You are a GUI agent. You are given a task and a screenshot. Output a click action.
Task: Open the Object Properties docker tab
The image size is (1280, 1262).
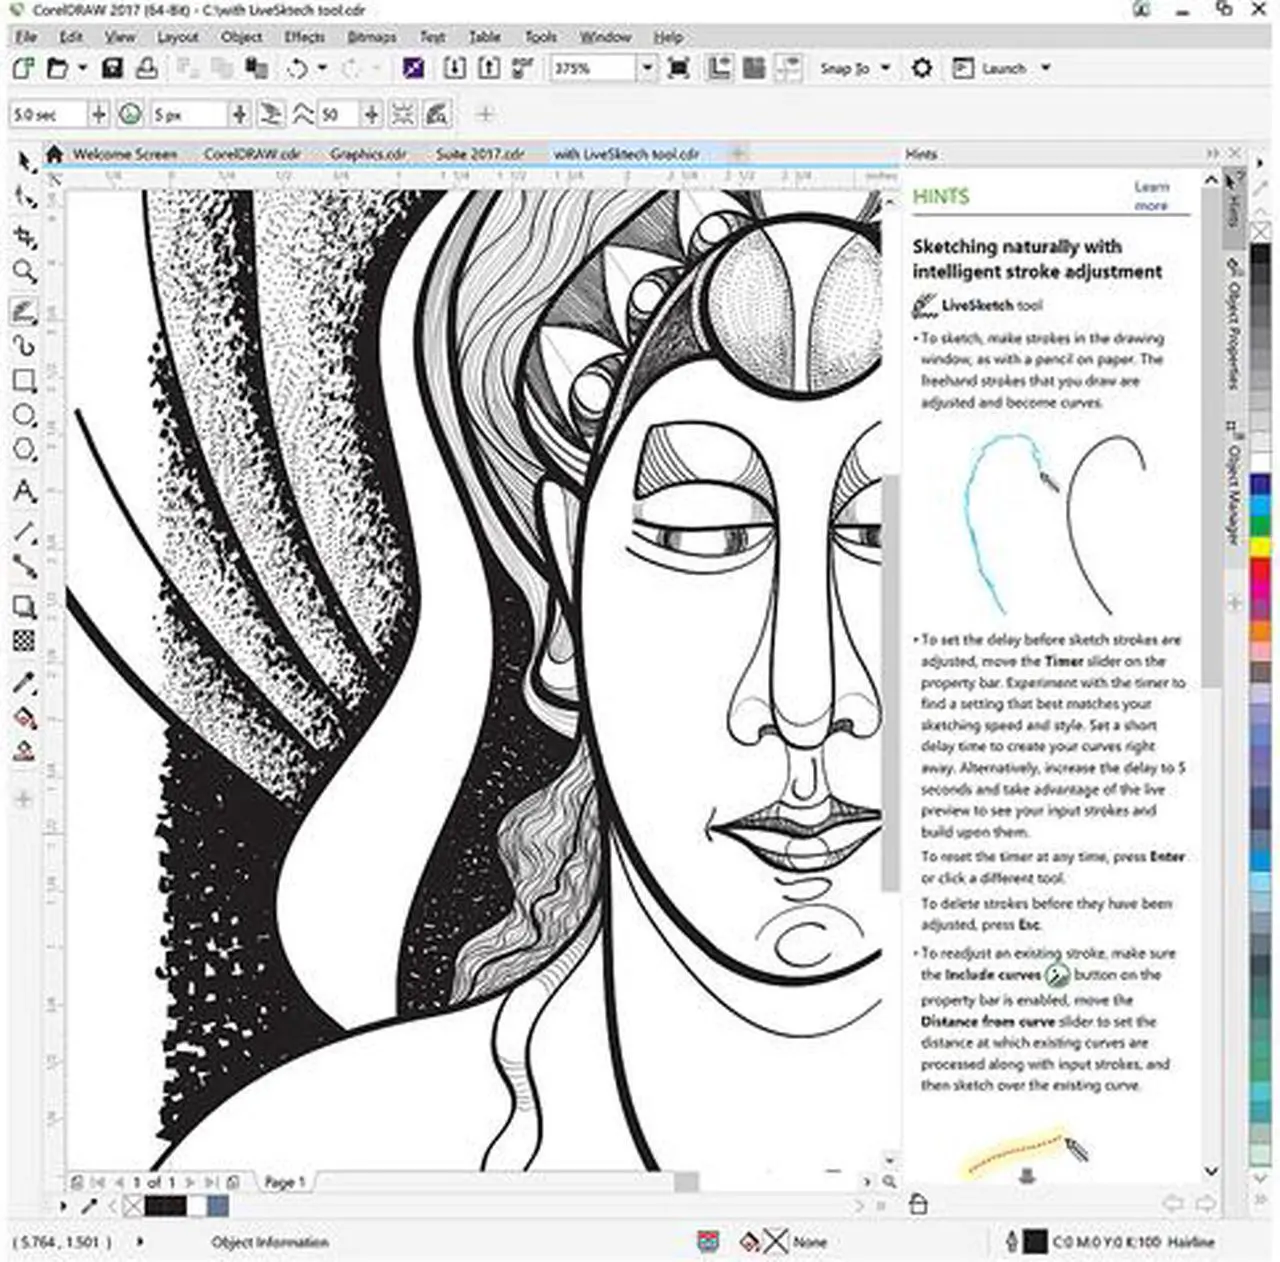click(1233, 326)
